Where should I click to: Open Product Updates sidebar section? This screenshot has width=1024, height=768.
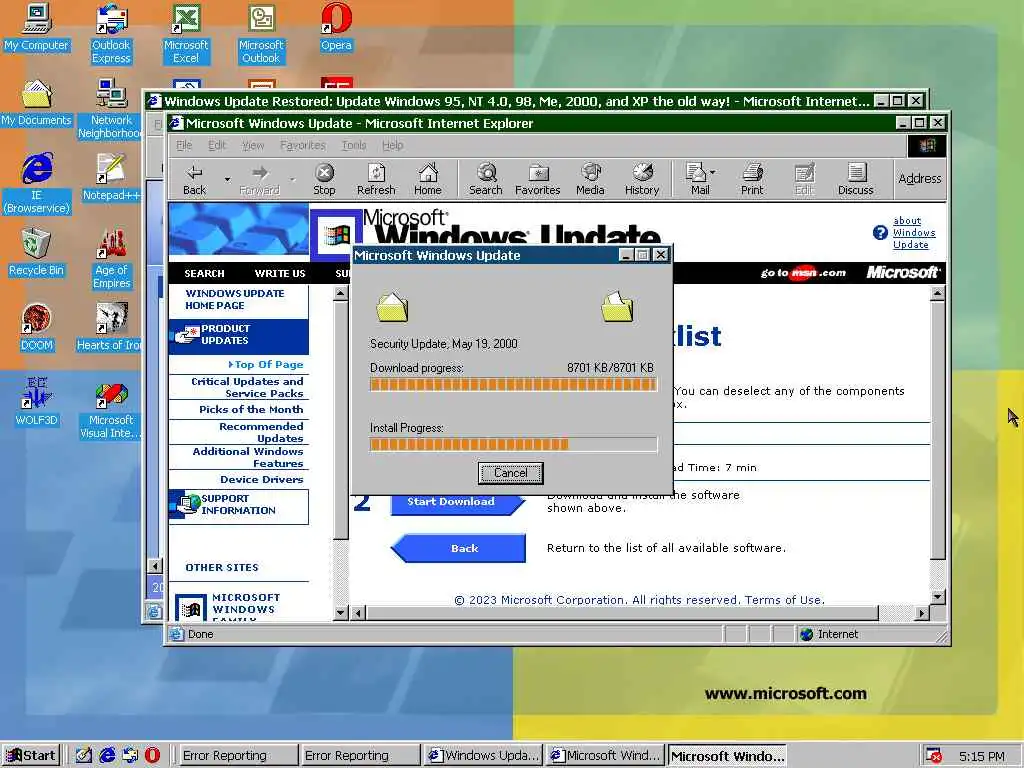tap(238, 336)
